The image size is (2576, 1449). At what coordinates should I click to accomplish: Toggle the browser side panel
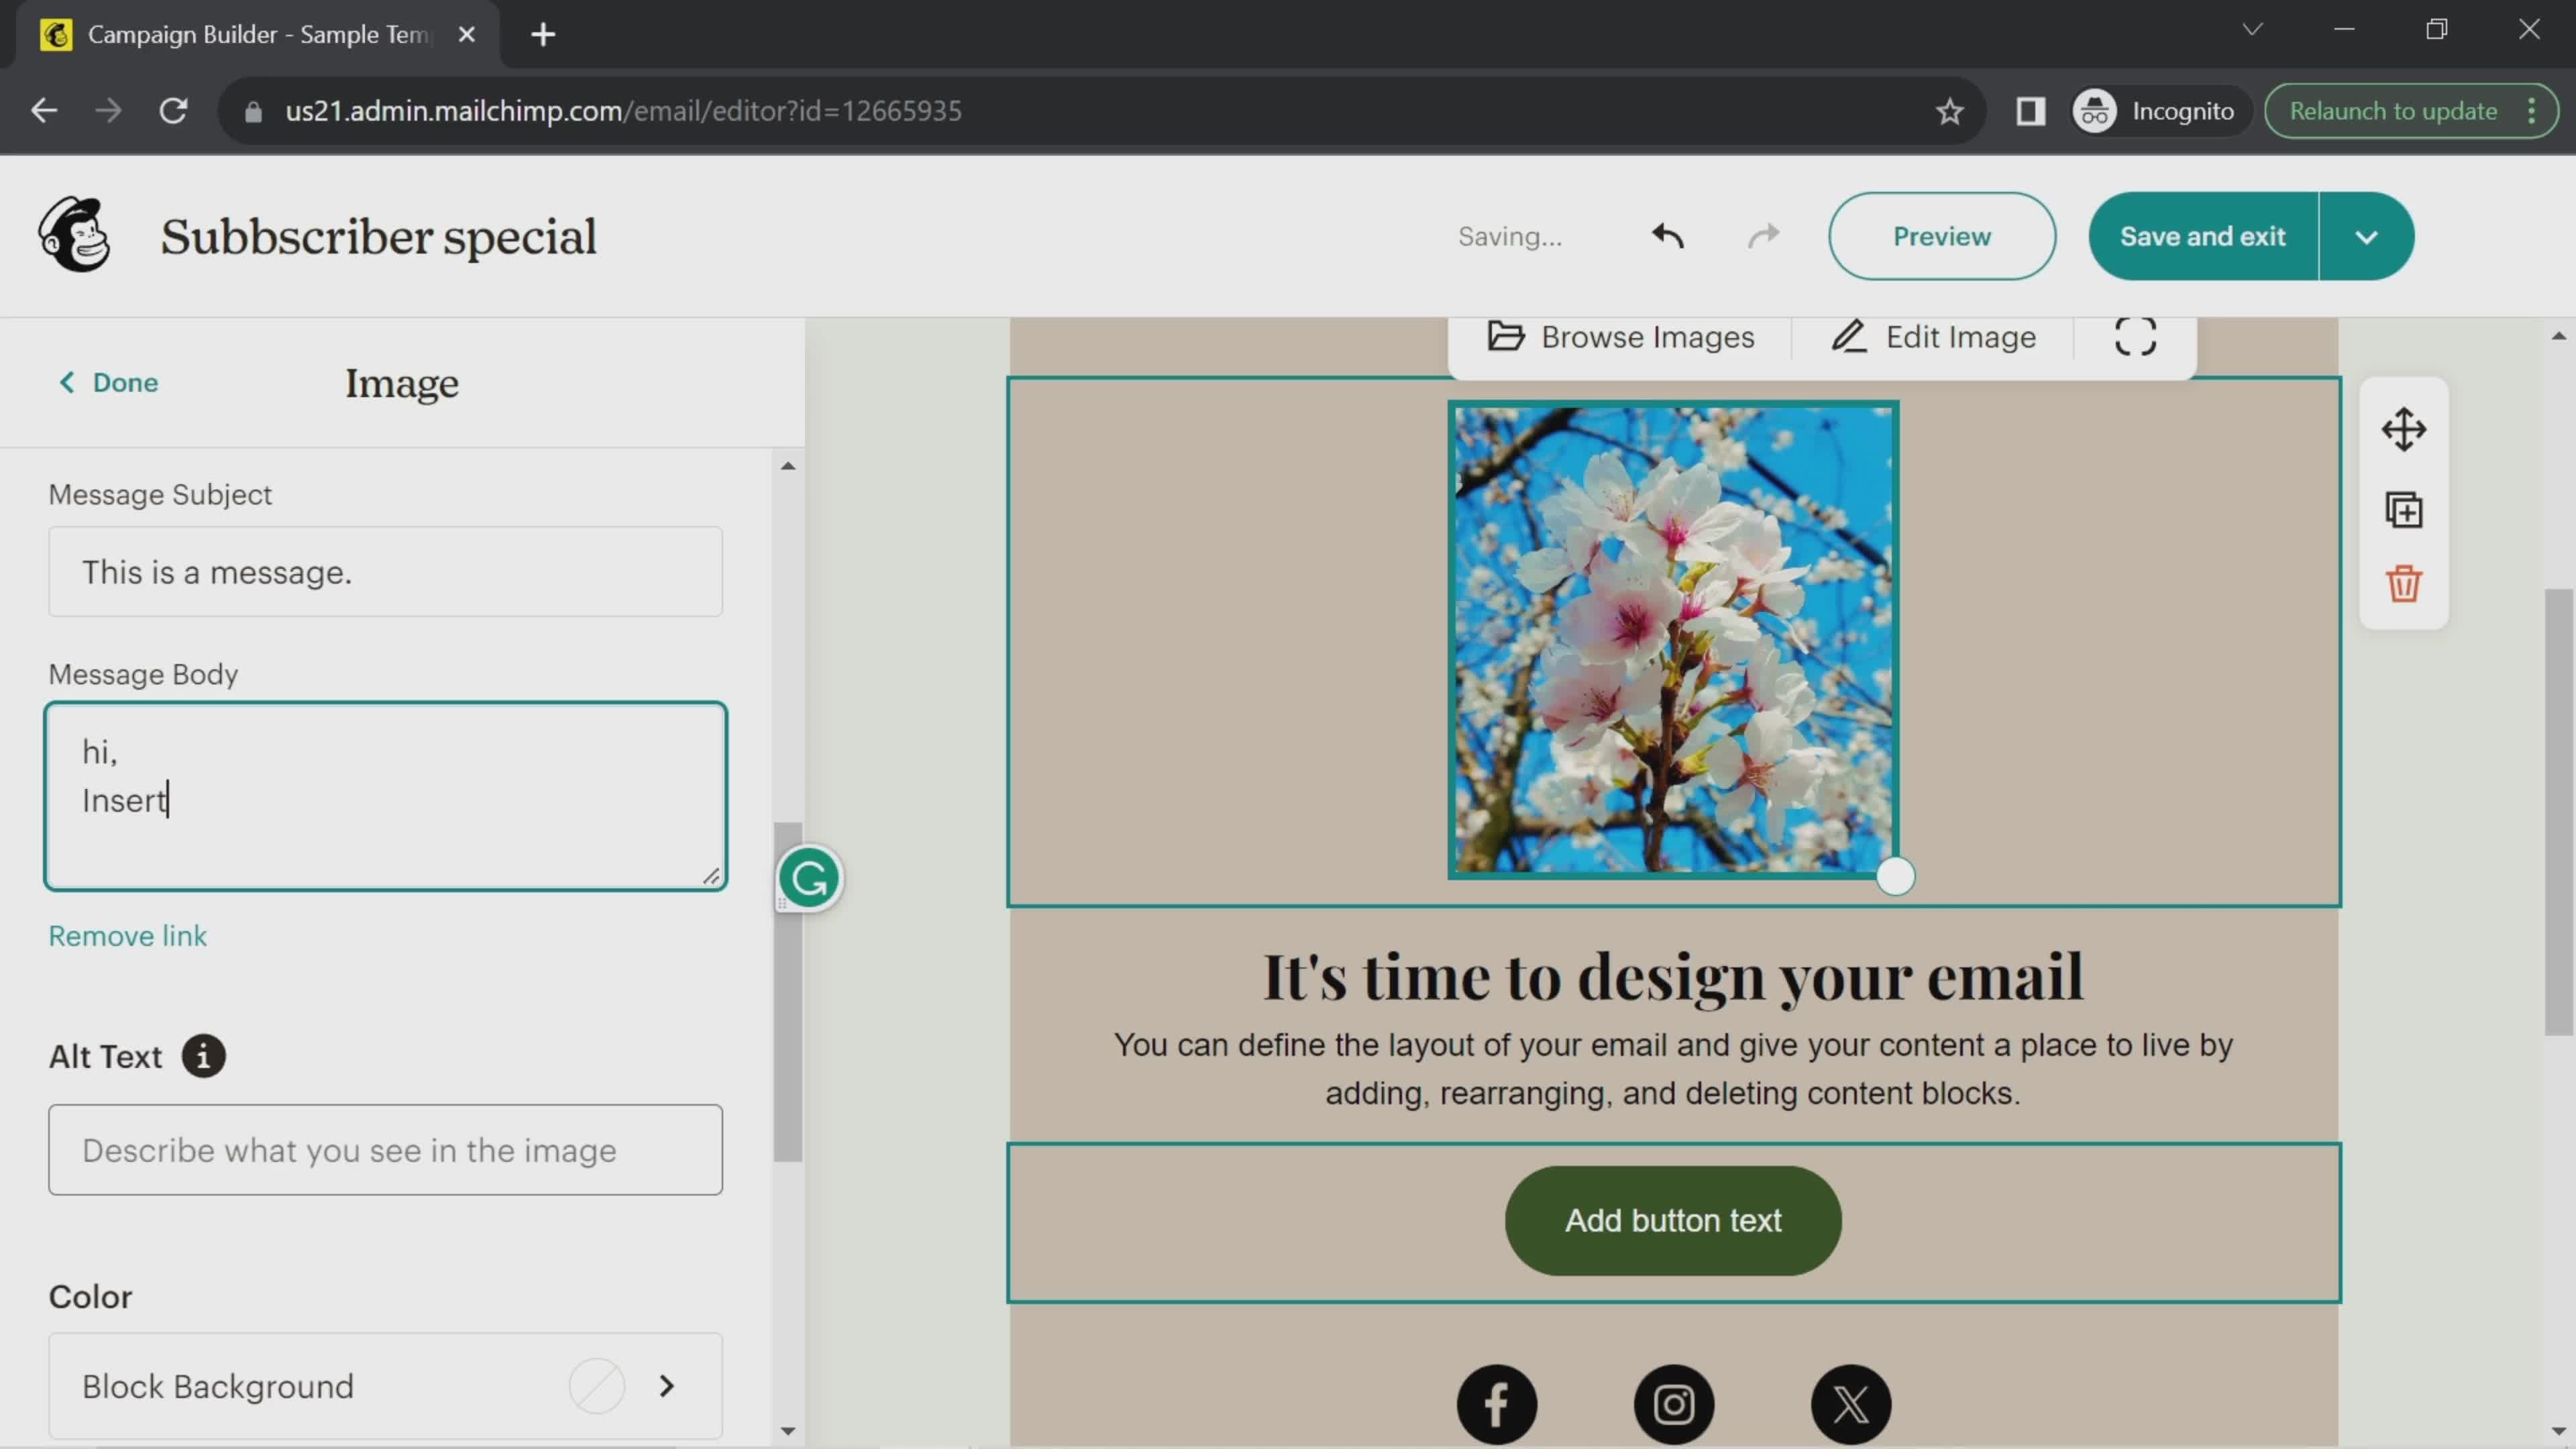tap(2030, 111)
